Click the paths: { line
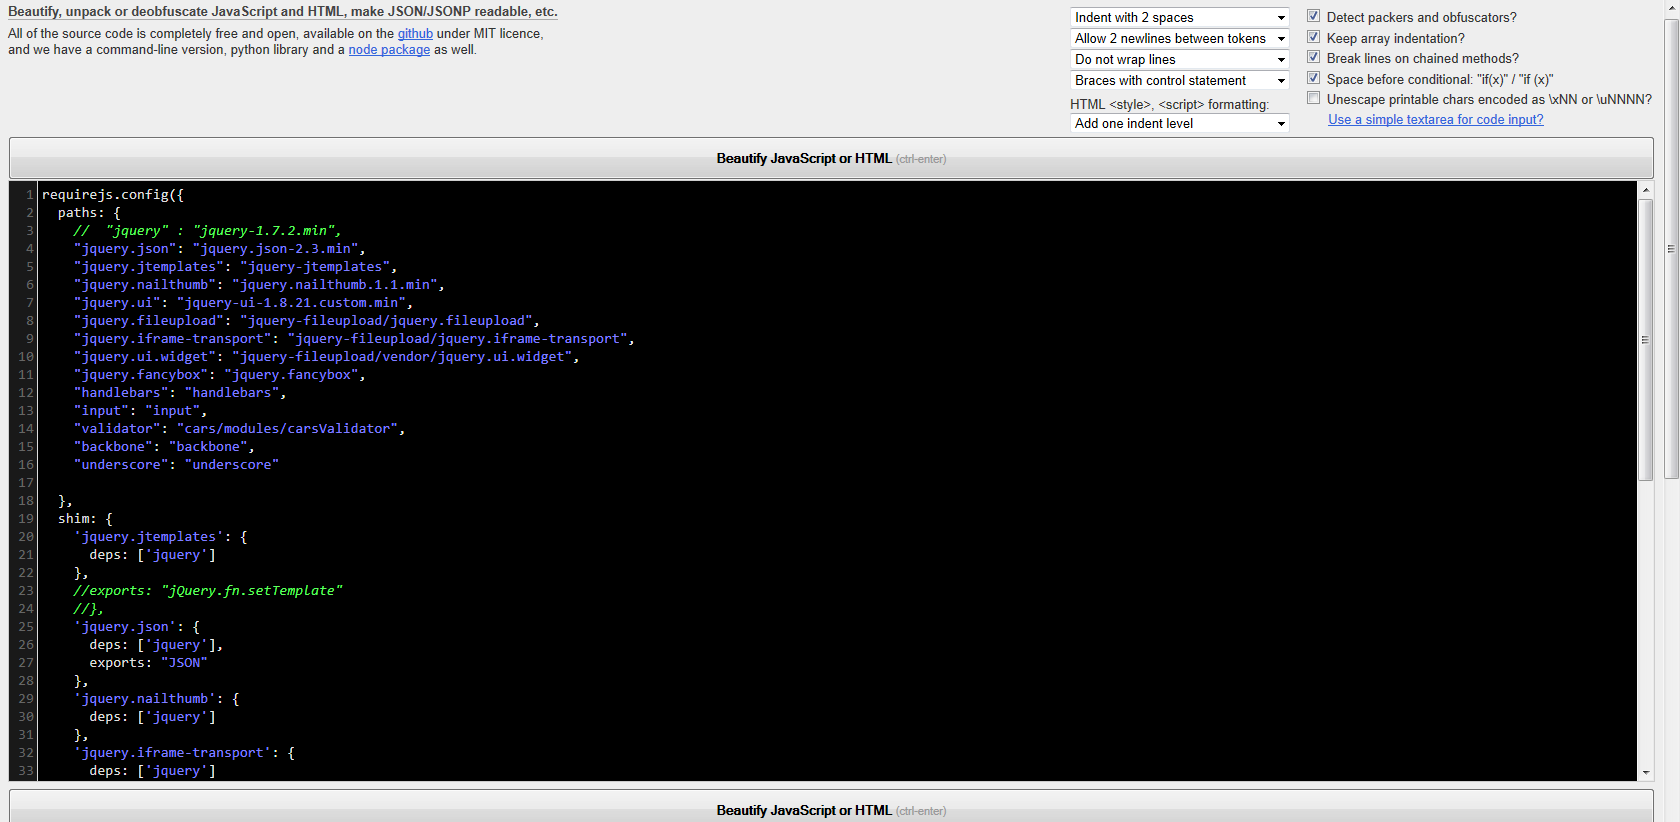1680x822 pixels. point(89,212)
